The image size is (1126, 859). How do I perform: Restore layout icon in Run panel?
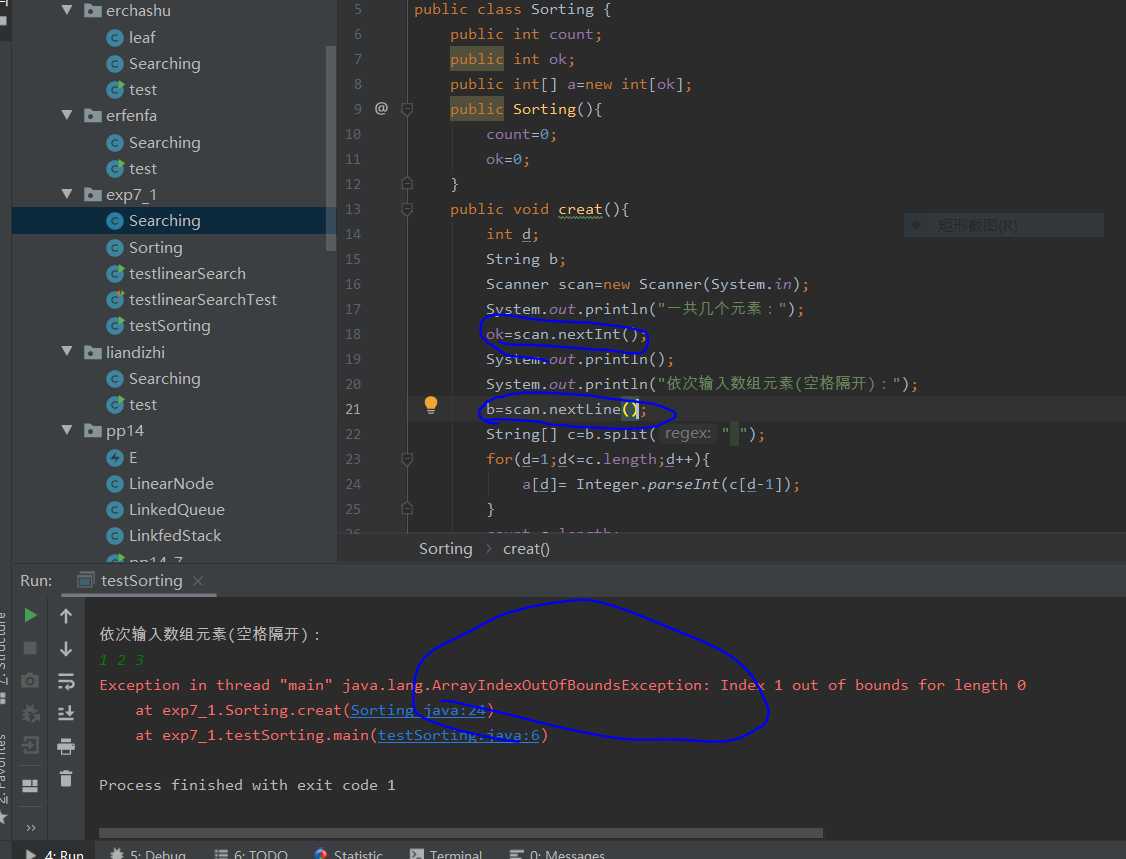tap(30, 786)
